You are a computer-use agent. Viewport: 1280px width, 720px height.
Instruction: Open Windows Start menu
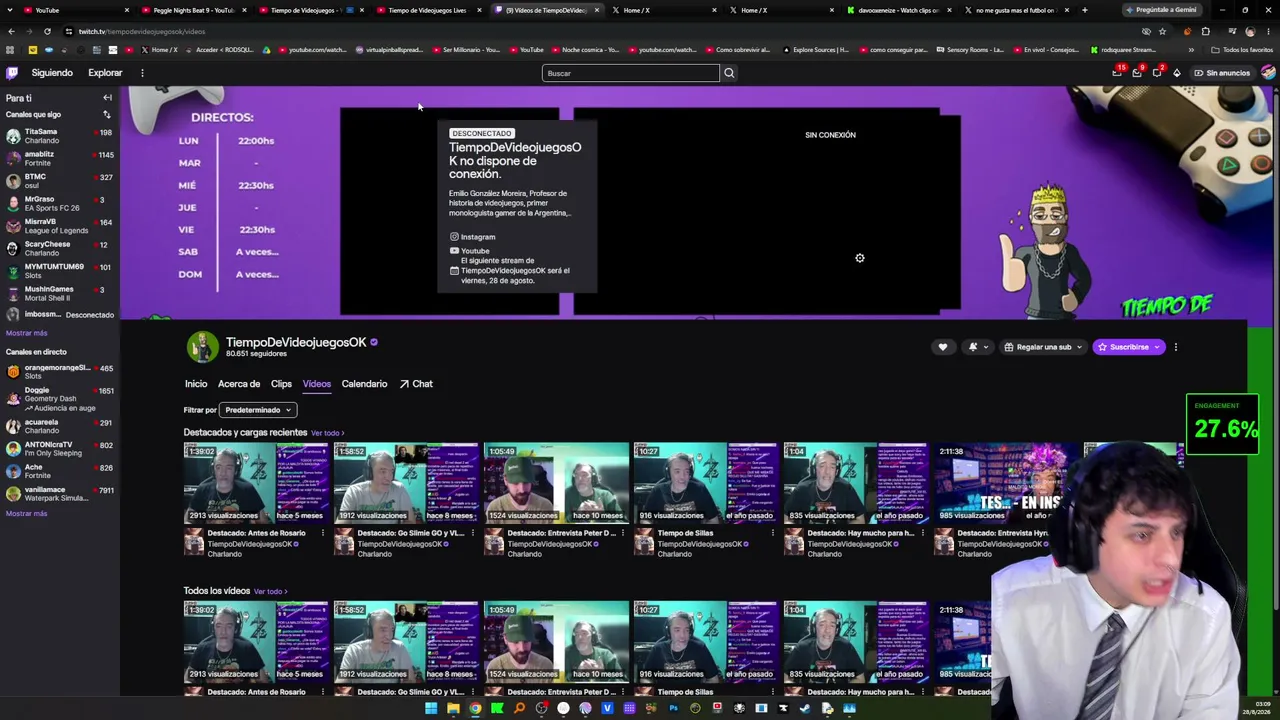pos(431,709)
